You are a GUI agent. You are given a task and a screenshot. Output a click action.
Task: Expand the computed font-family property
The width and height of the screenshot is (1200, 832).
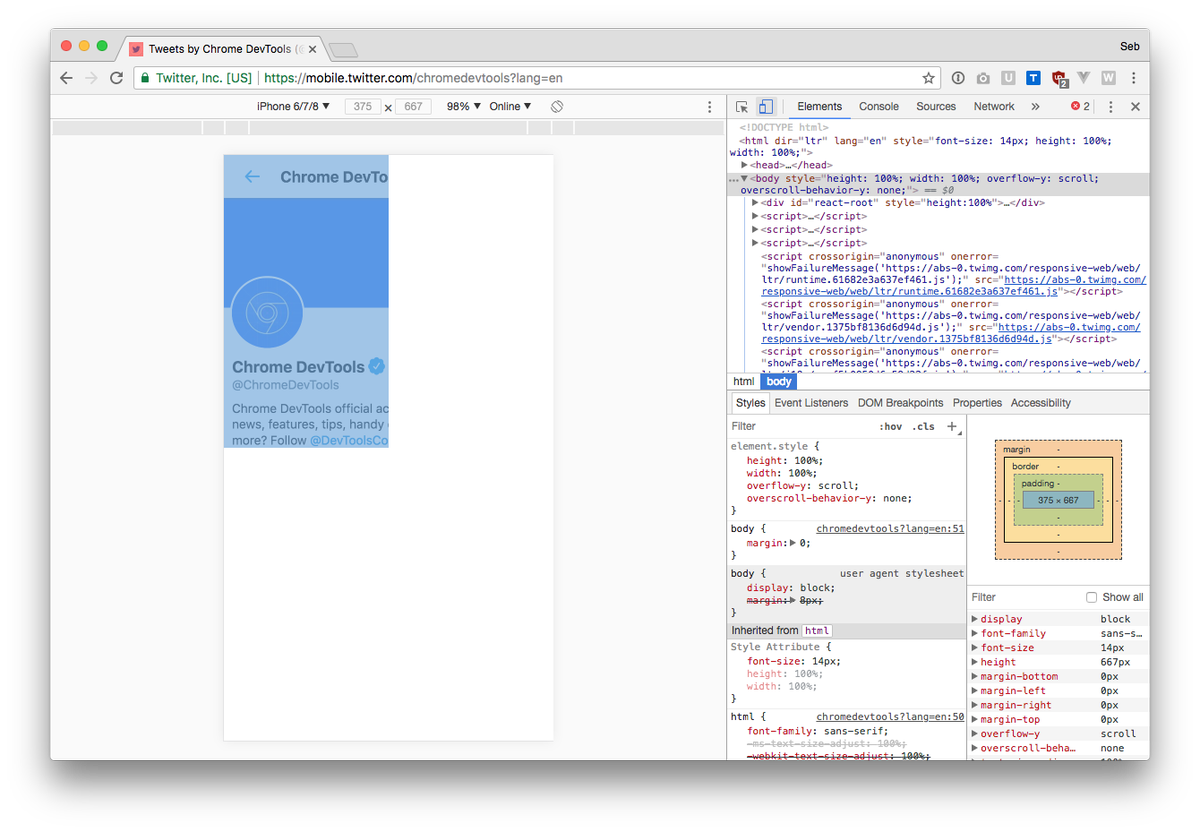coord(975,633)
